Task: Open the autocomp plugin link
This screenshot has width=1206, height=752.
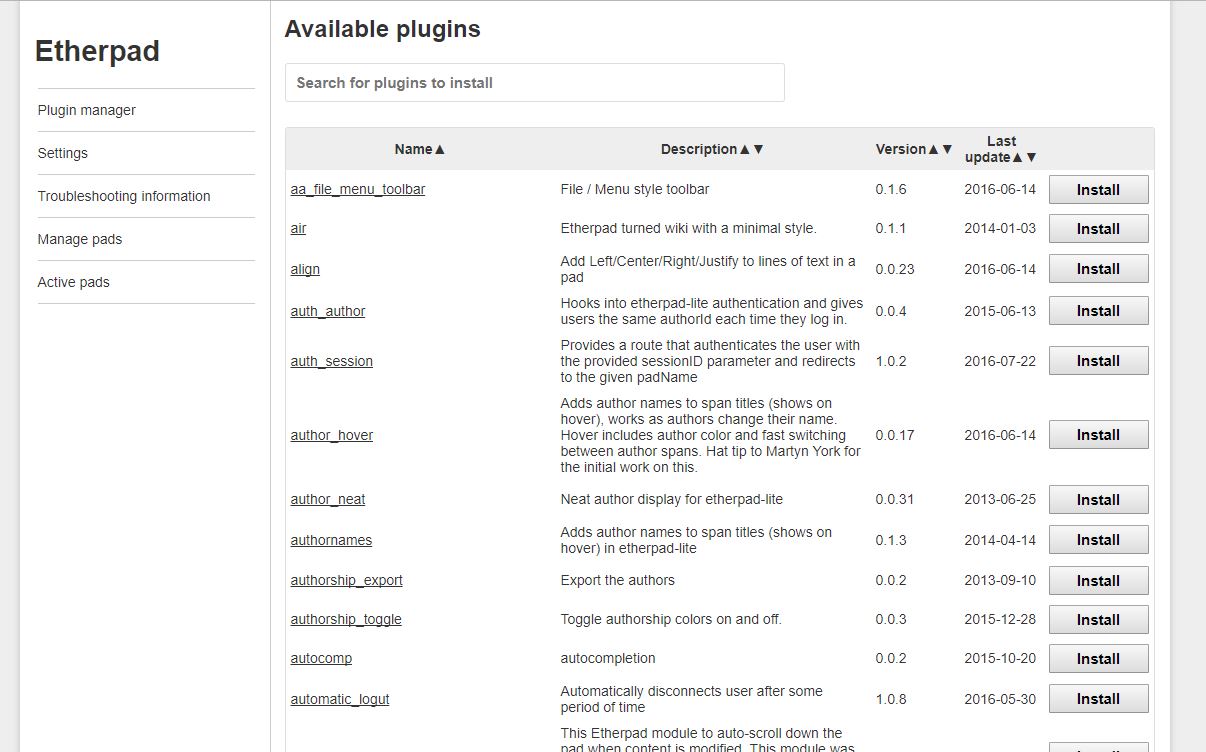Action: 321,658
